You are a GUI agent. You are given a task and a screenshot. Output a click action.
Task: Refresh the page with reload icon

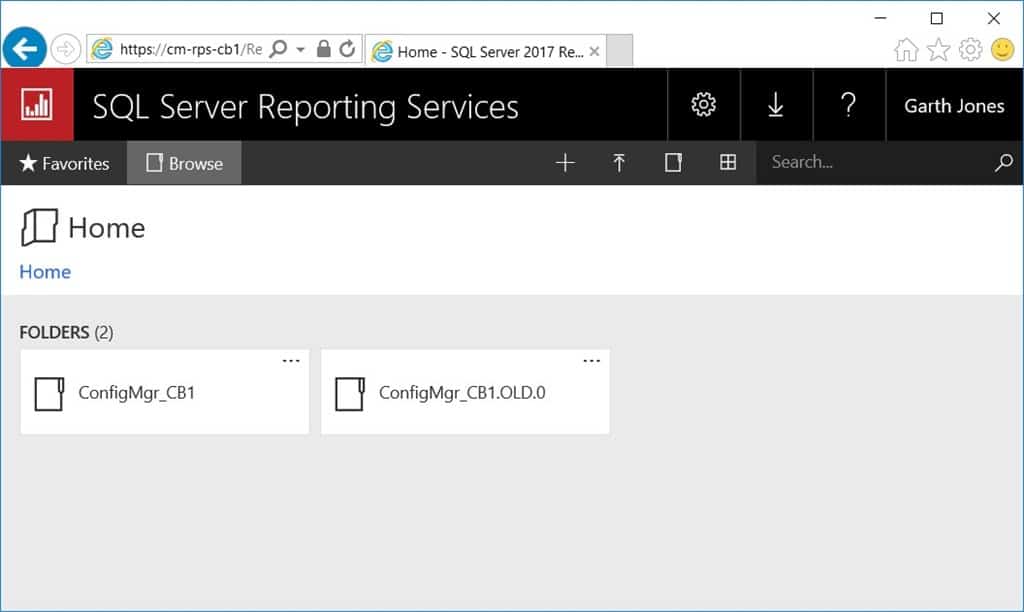click(x=347, y=49)
